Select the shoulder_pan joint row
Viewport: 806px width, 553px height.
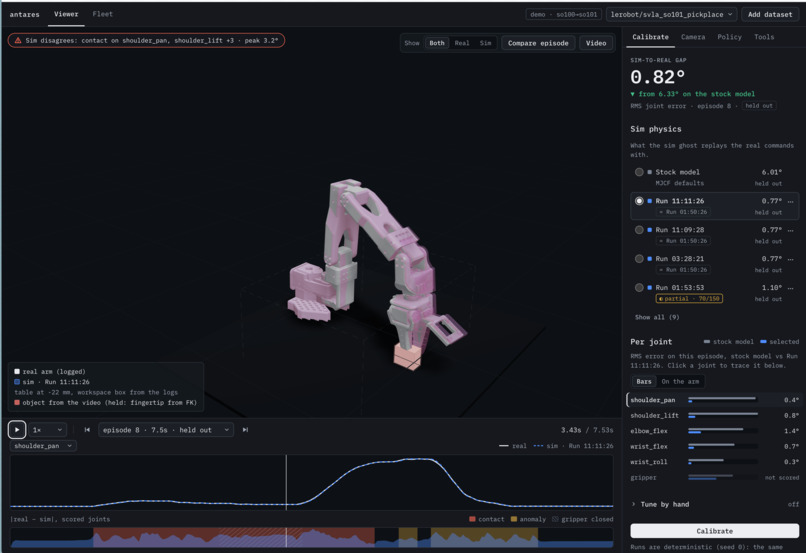713,400
